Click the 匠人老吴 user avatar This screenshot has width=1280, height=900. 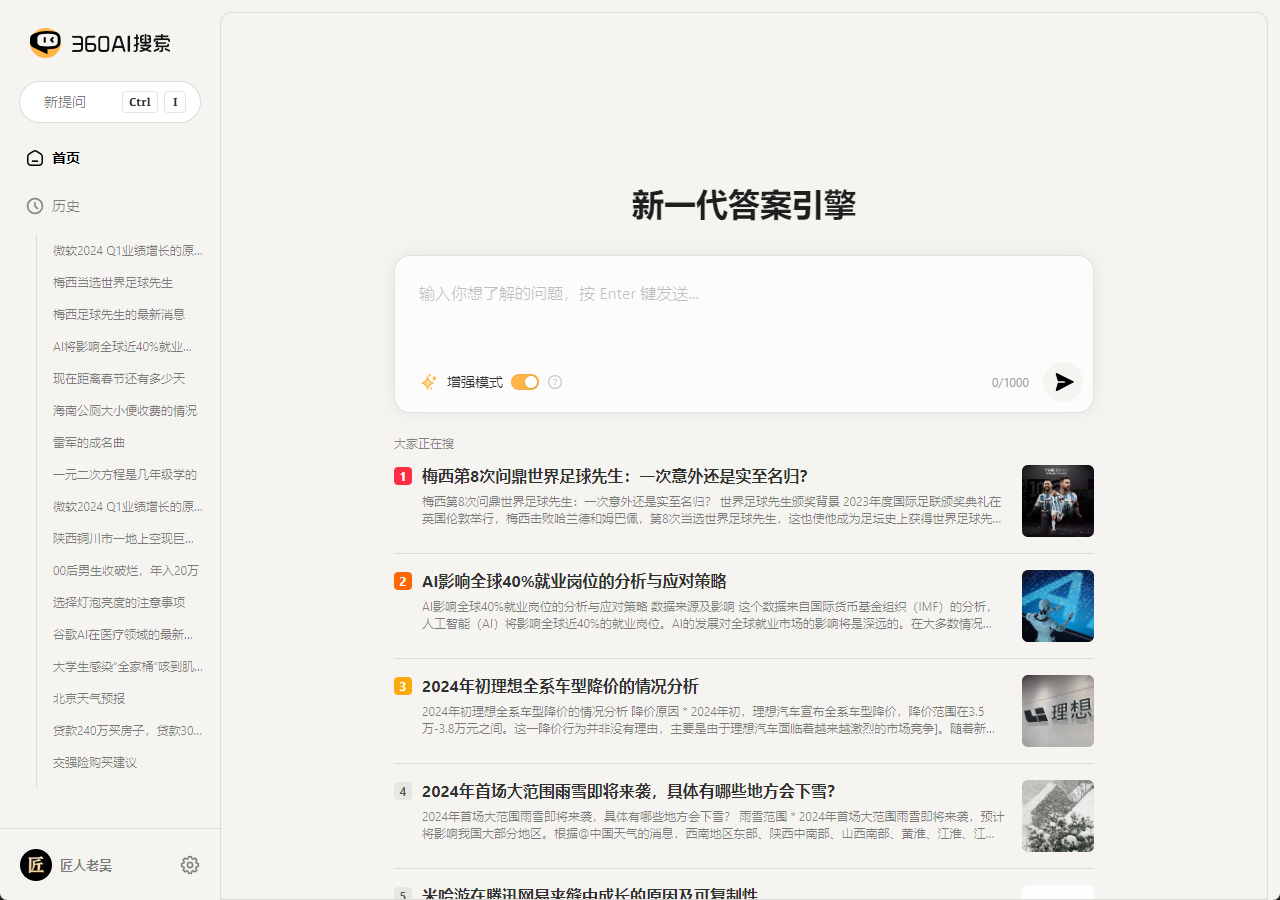click(x=36, y=865)
